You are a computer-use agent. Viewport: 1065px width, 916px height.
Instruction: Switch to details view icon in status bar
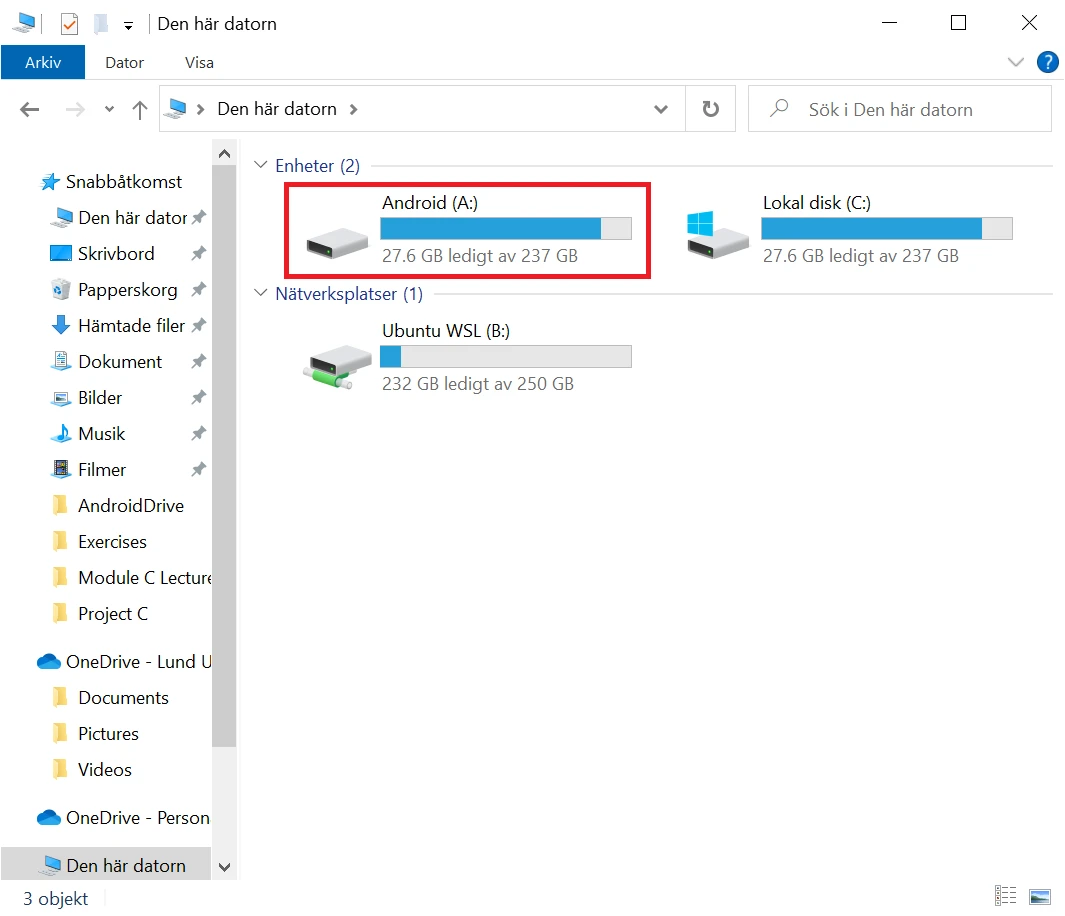click(1005, 896)
